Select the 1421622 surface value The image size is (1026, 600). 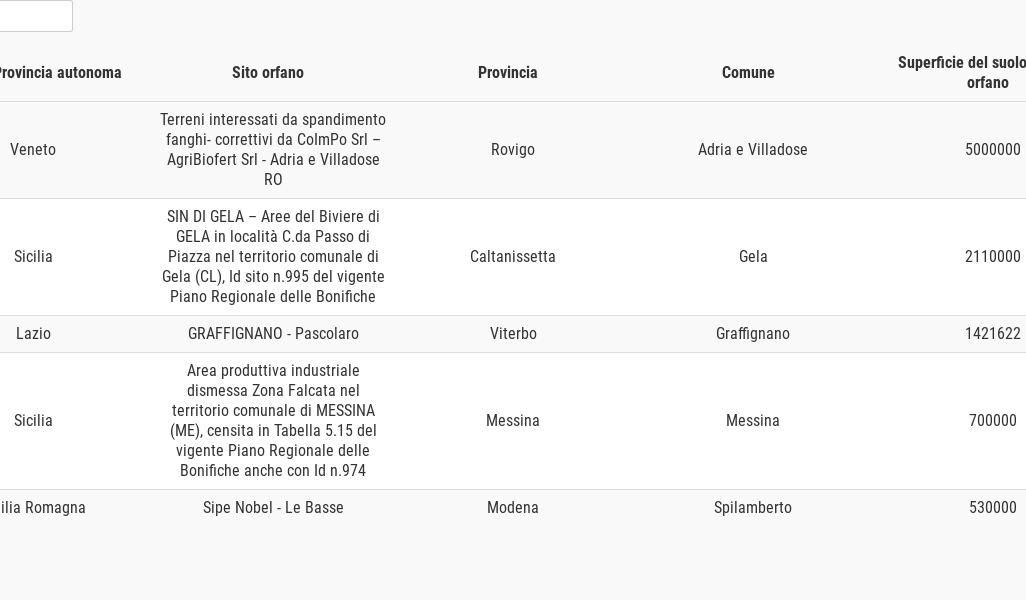(992, 334)
